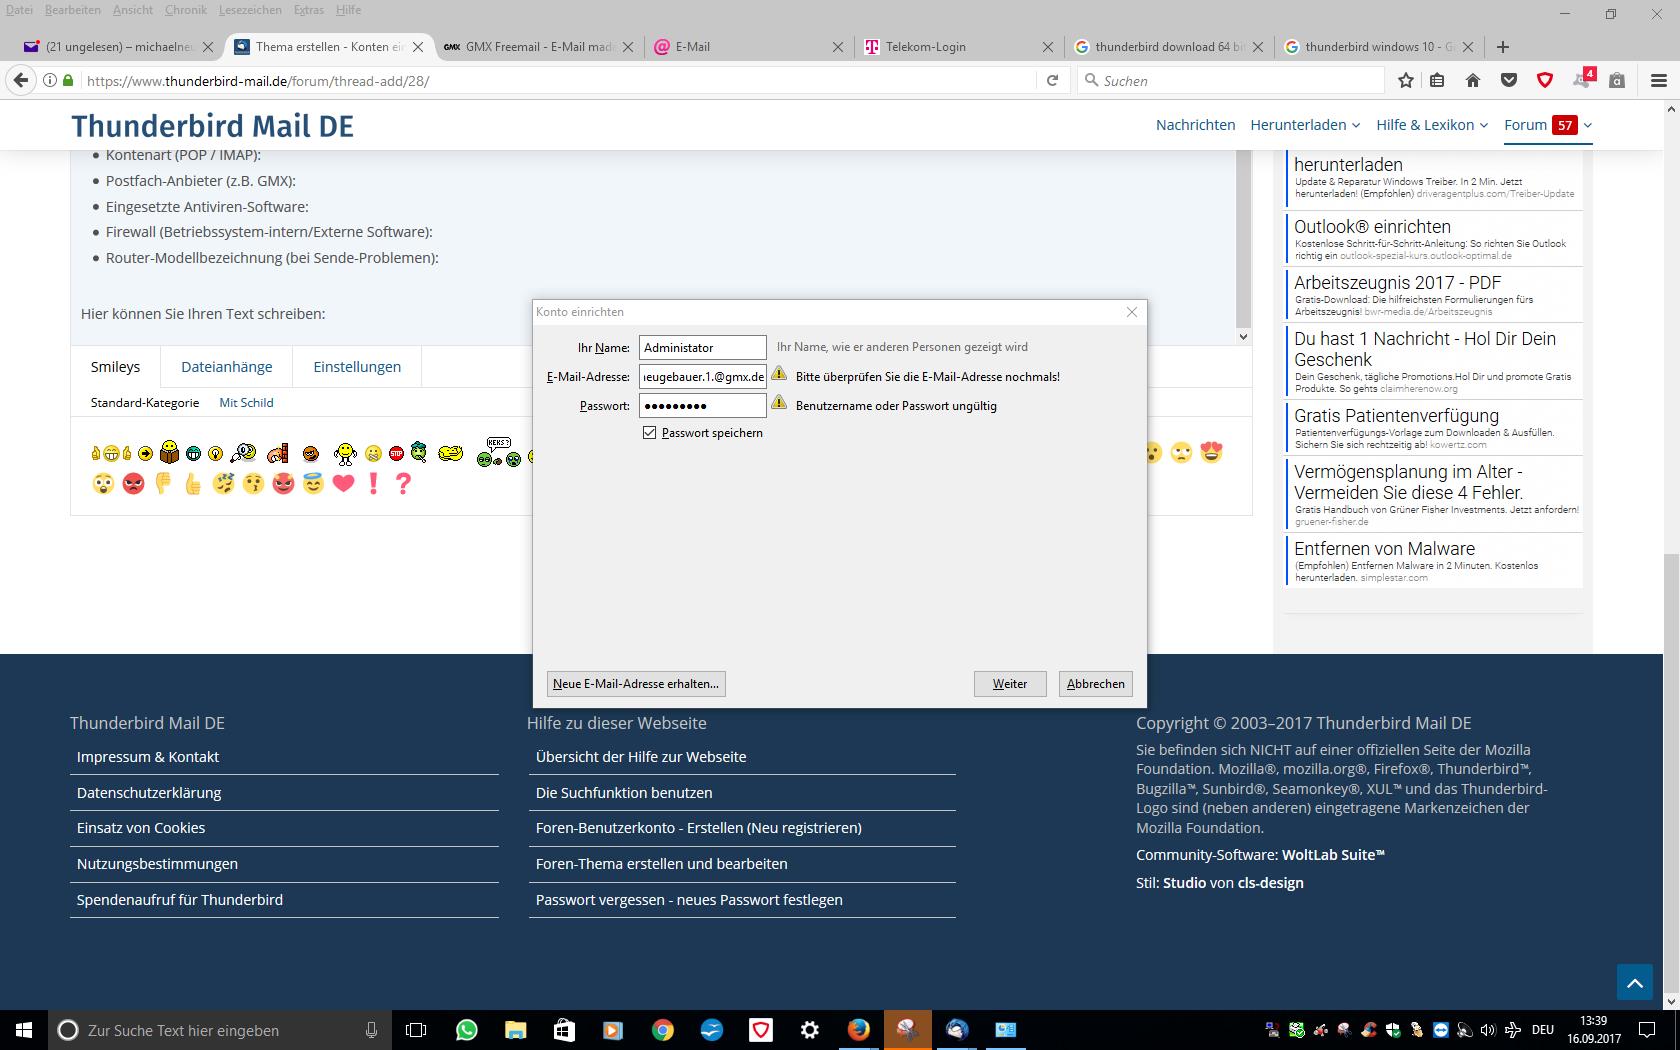Screen dimensions: 1680x1050
Task: Reload the page with the refresh icon
Action: tap(1052, 81)
